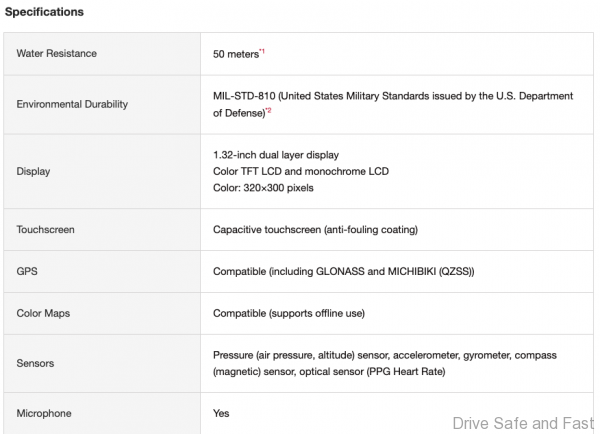Click the footnote 1 marker after 50 meters
This screenshot has height=434, width=600.
tap(262, 51)
